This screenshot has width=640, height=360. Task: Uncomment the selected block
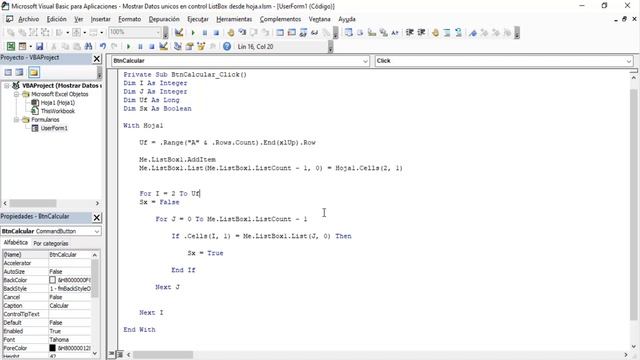458,33
